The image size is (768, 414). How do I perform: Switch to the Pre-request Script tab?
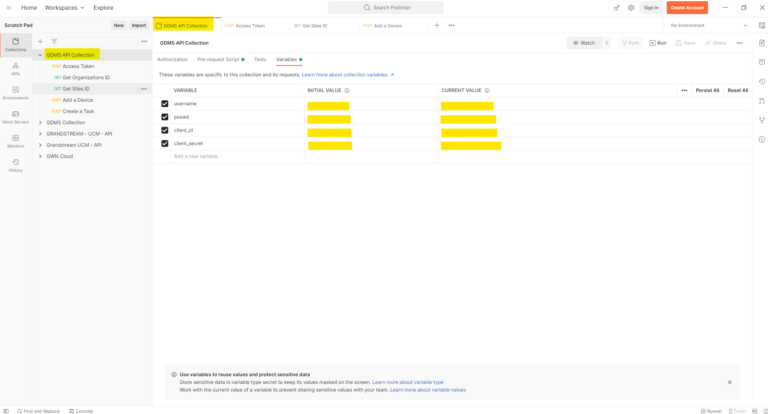pyautogui.click(x=221, y=59)
